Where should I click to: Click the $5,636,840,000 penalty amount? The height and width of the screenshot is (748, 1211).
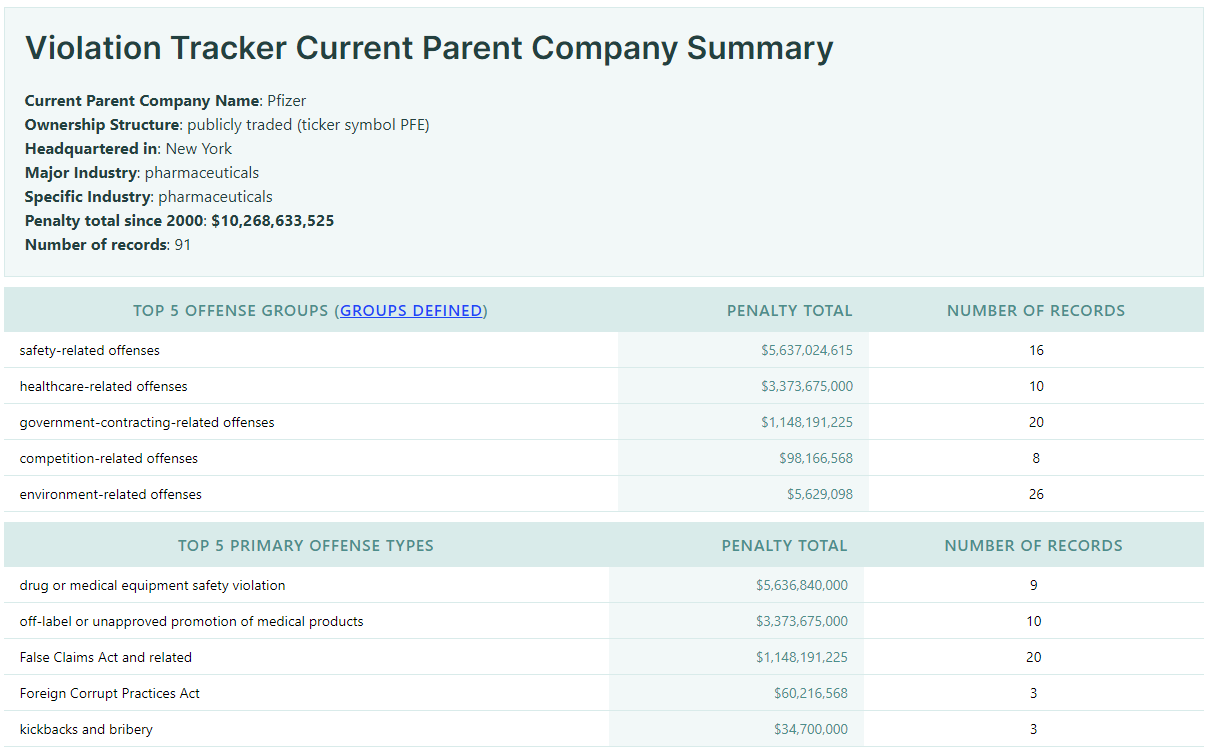coord(802,586)
